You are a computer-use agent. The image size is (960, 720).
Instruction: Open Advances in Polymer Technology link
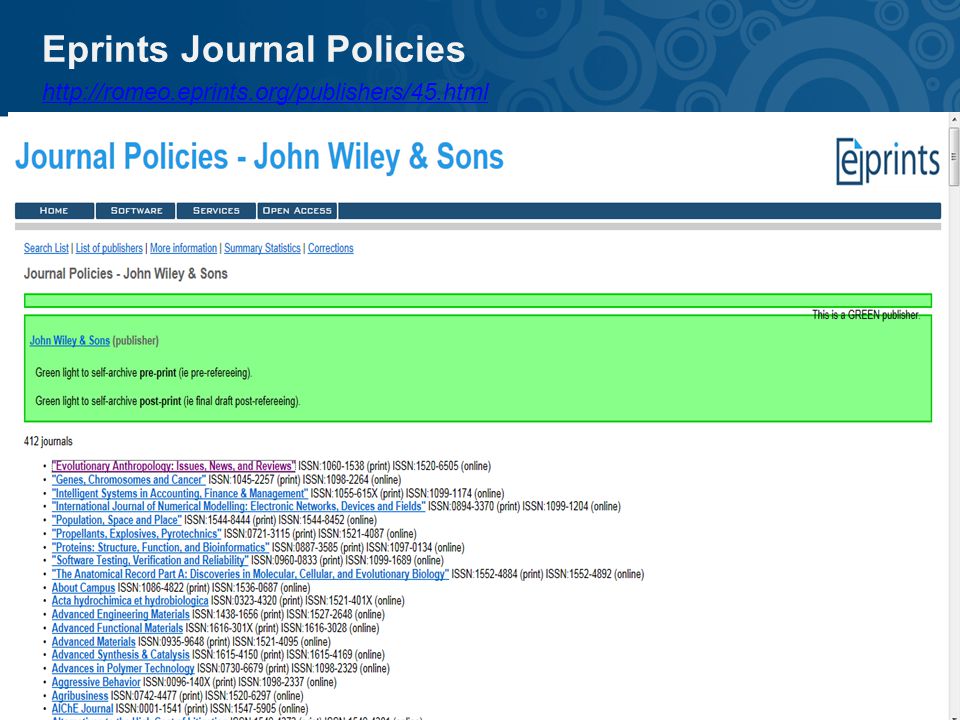click(123, 668)
